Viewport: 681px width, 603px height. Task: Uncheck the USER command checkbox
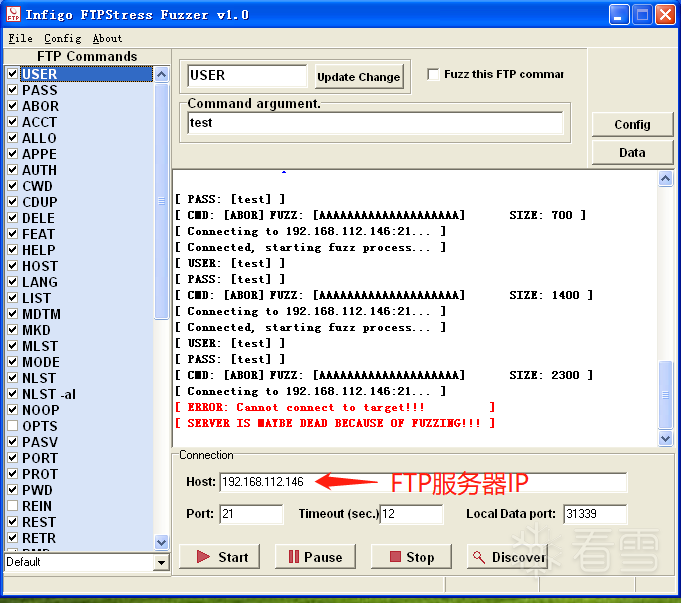coord(13,74)
